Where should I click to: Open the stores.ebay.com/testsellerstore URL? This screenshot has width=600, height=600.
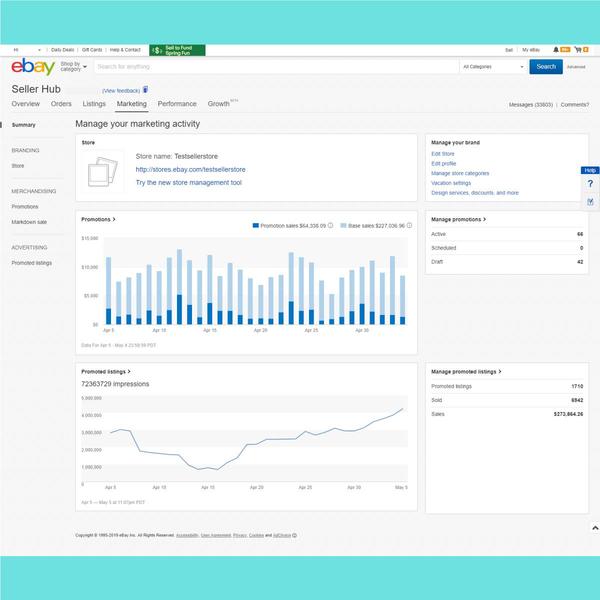pyautogui.click(x=191, y=170)
